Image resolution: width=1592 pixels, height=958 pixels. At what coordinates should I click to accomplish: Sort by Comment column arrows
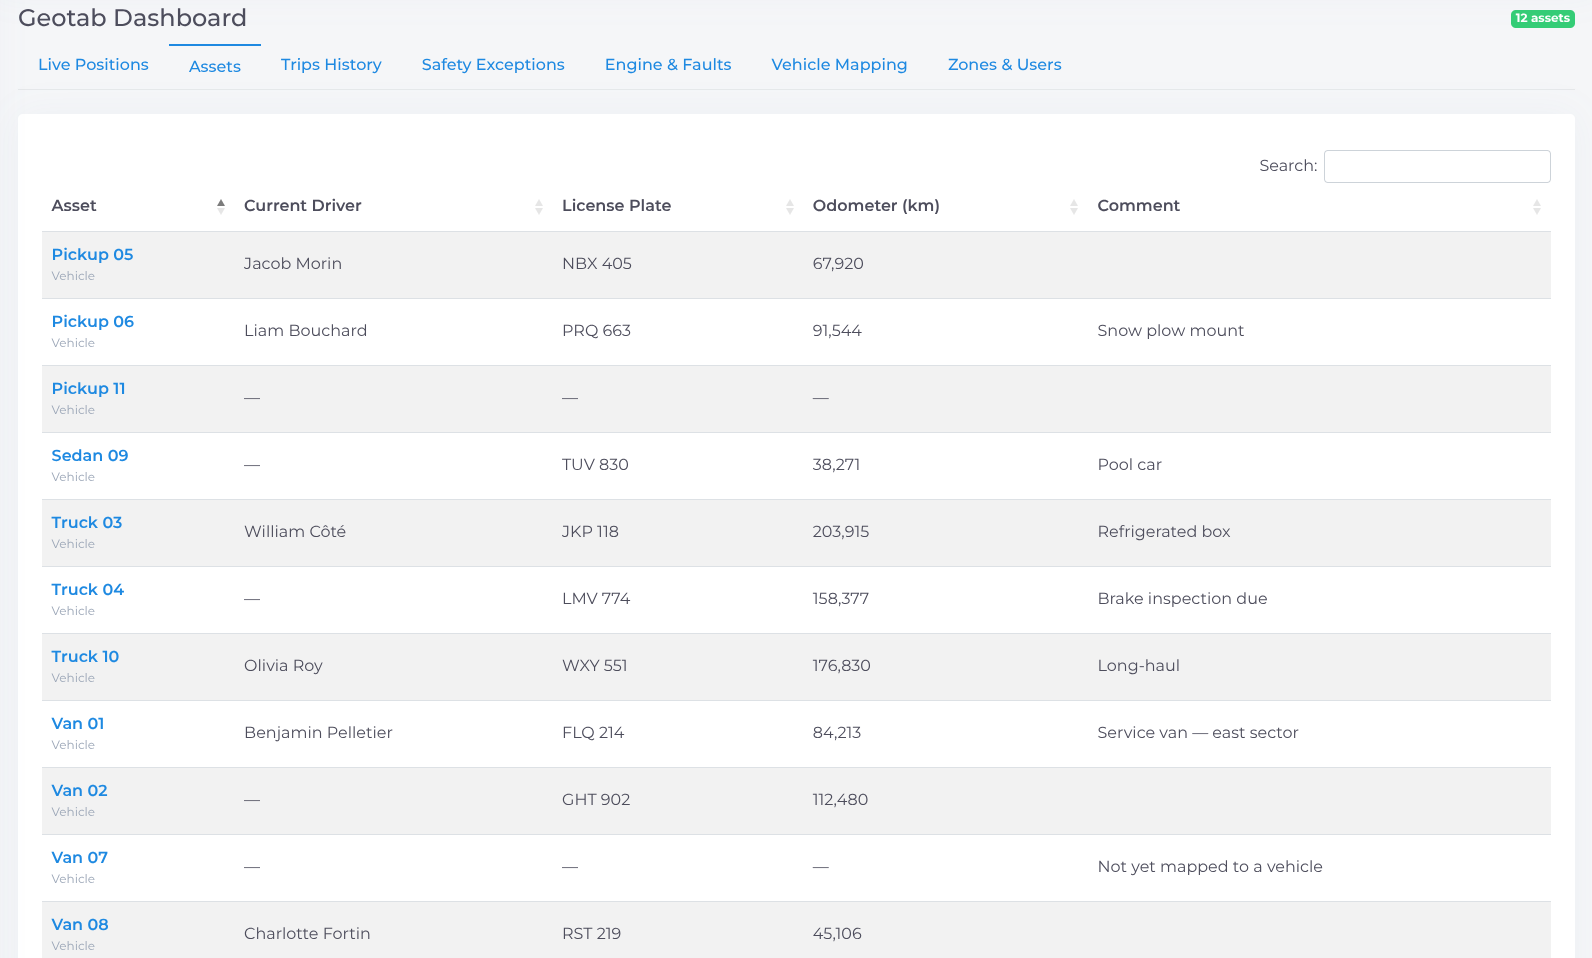coord(1537,206)
